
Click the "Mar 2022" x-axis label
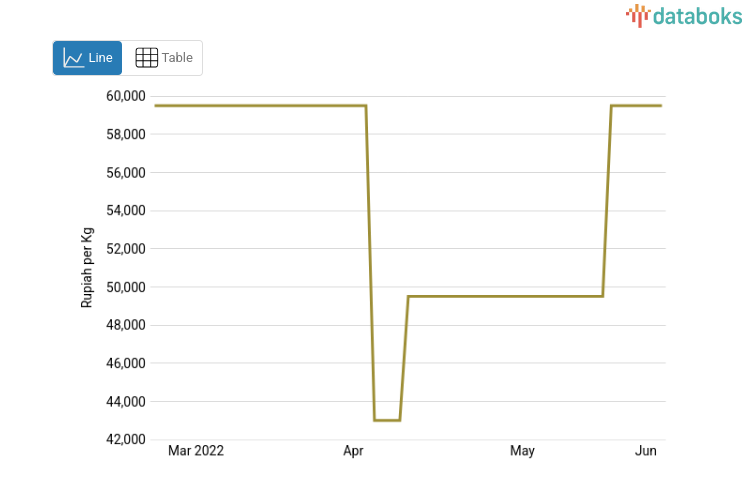[196, 451]
